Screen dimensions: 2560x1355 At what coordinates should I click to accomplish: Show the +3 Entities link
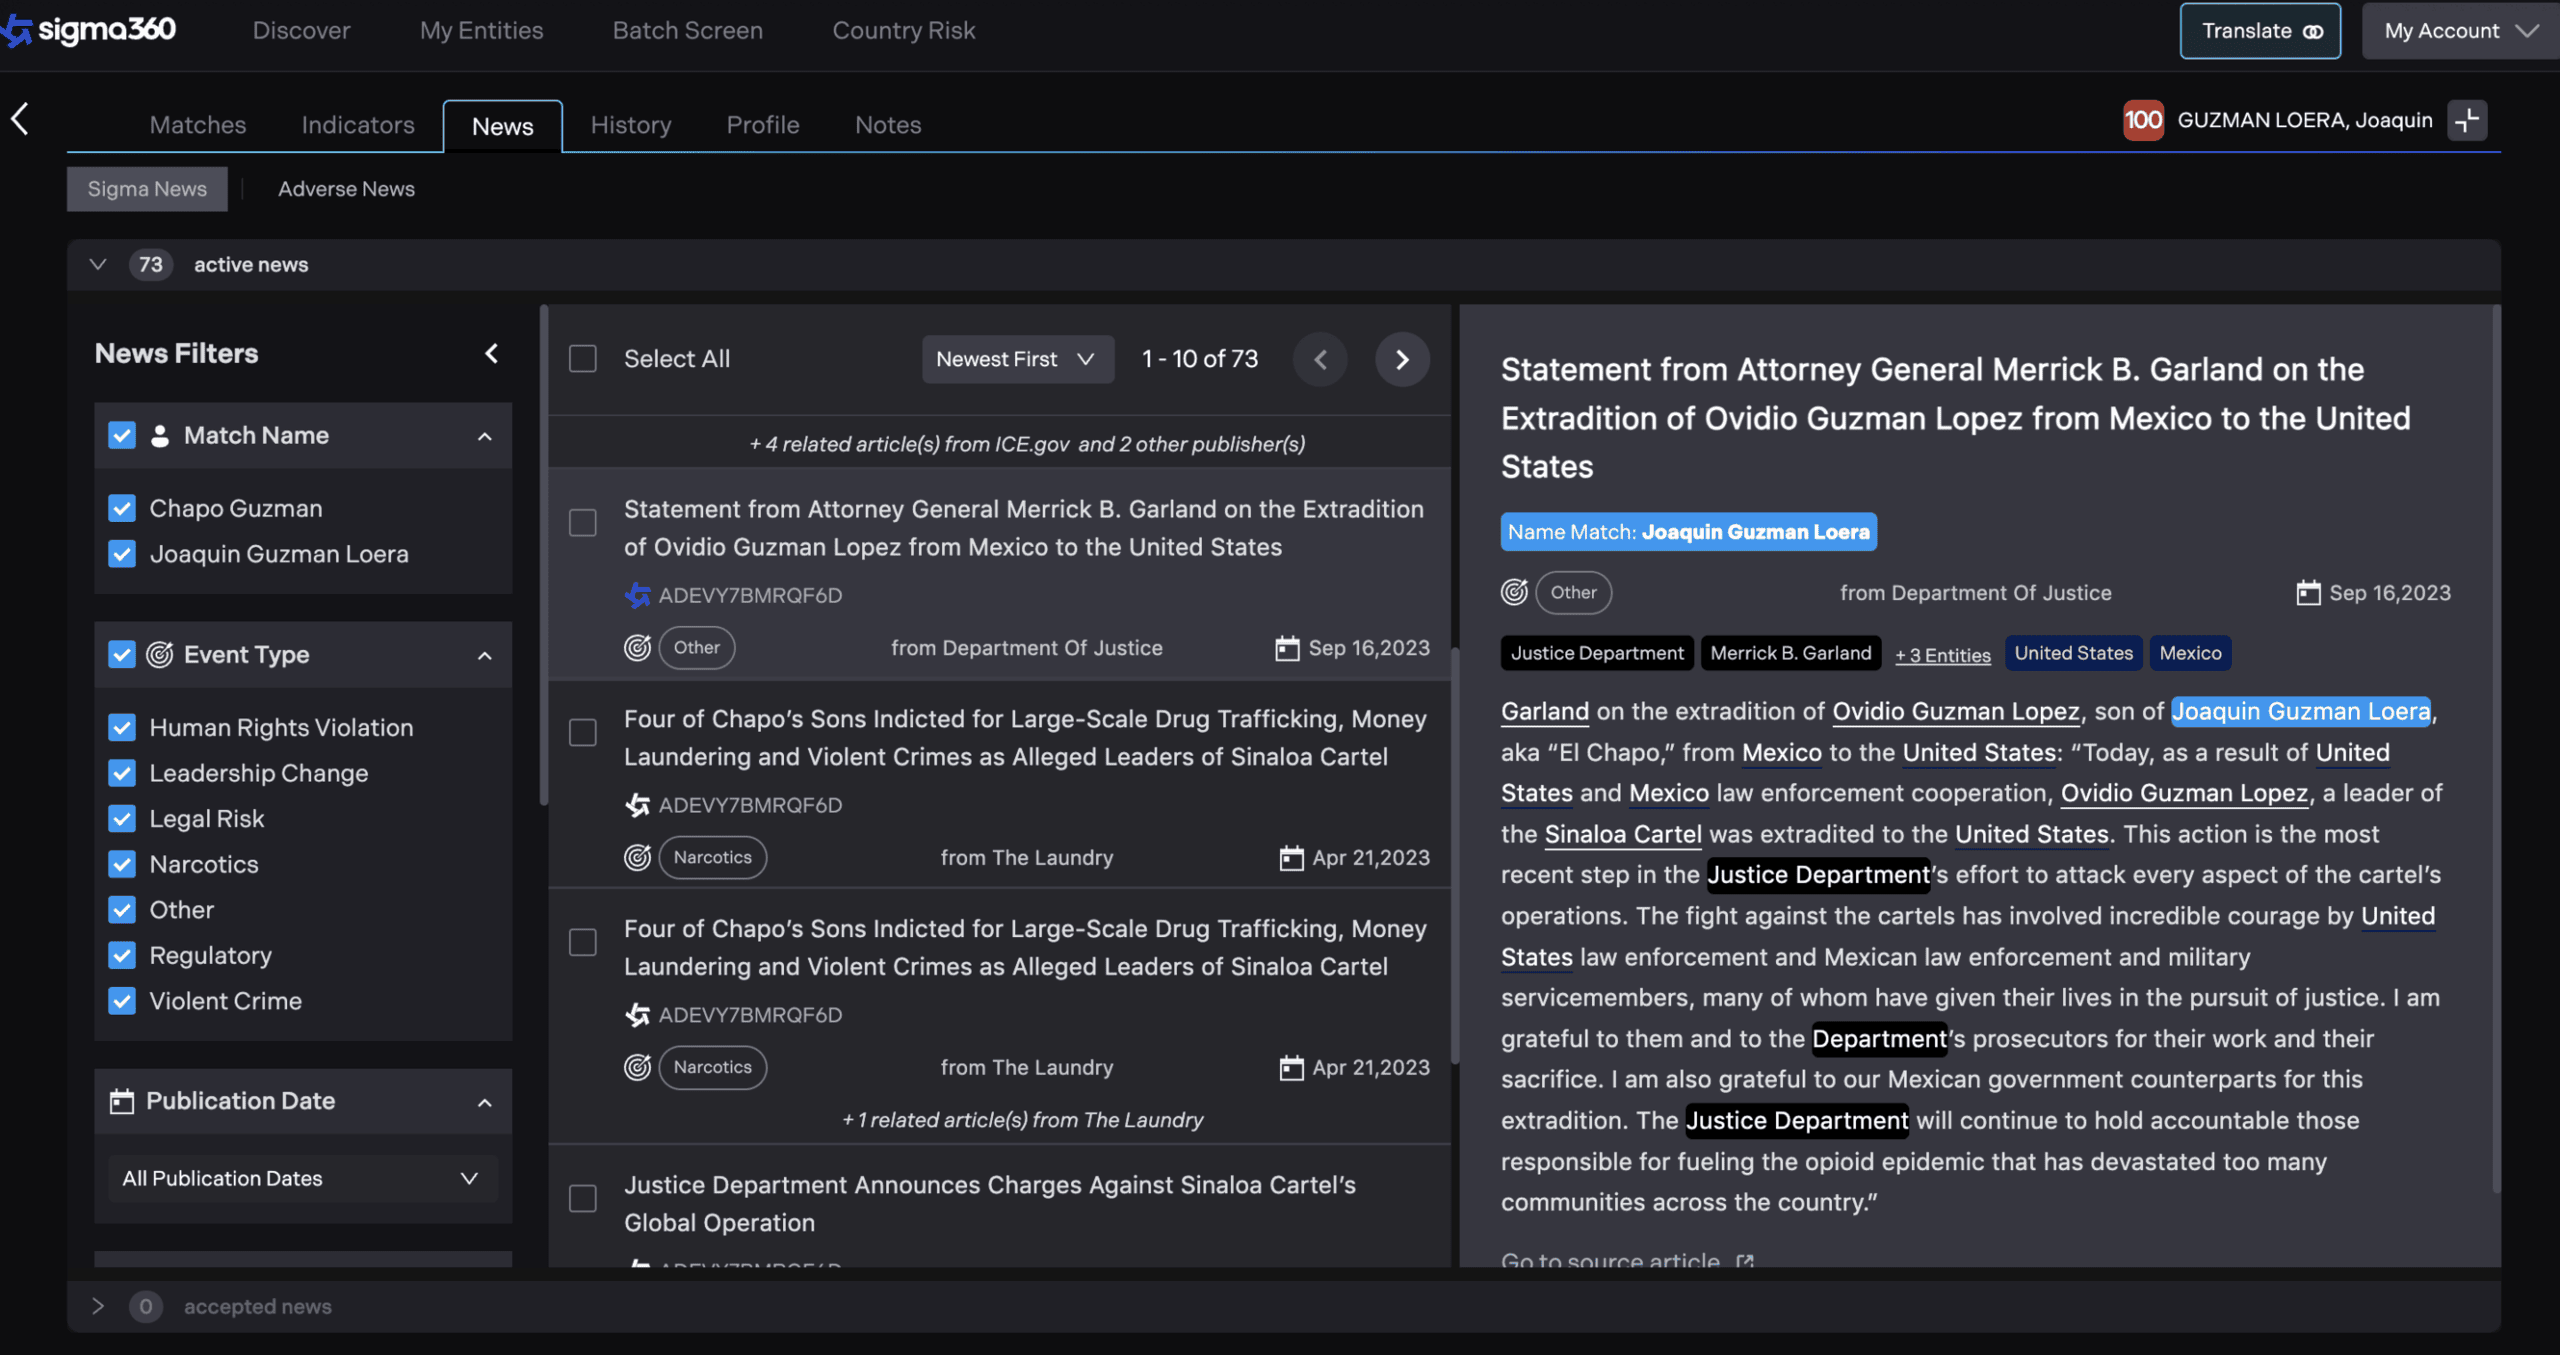(1943, 655)
